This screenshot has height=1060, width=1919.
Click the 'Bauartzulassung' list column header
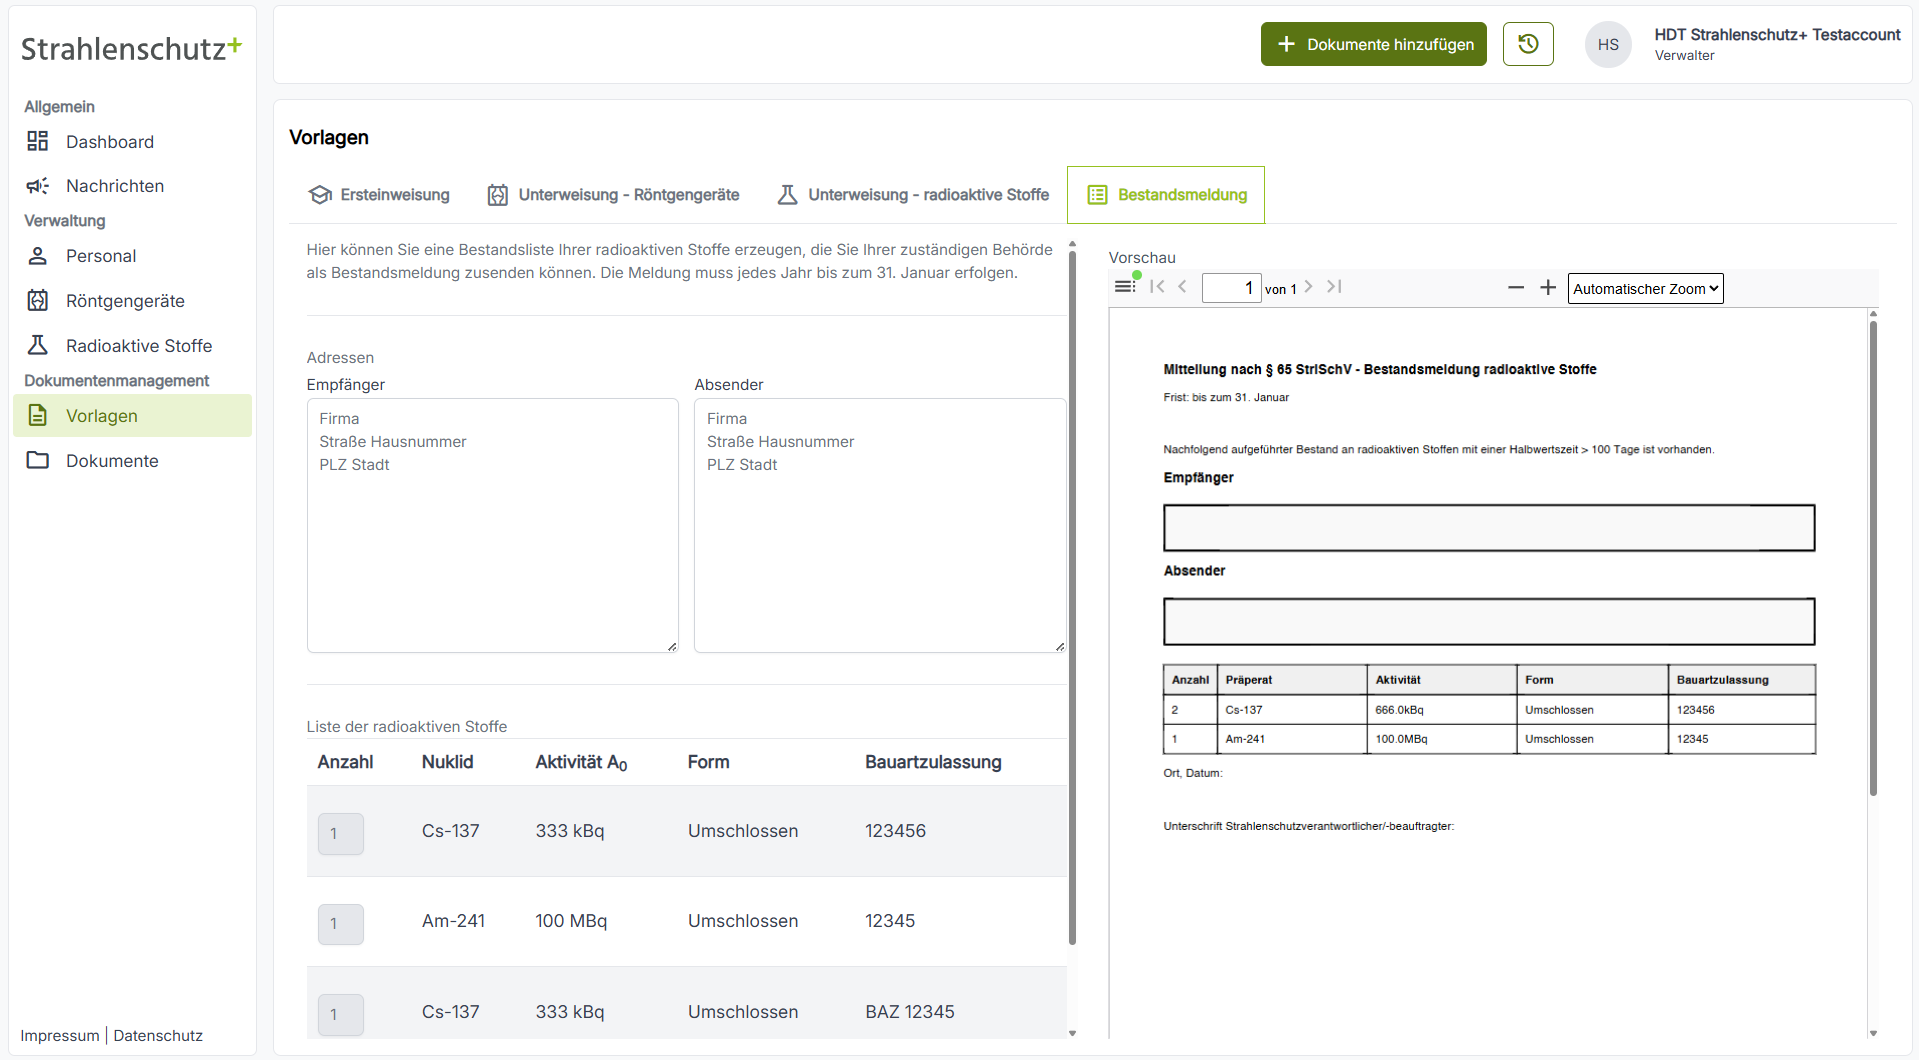tap(933, 762)
